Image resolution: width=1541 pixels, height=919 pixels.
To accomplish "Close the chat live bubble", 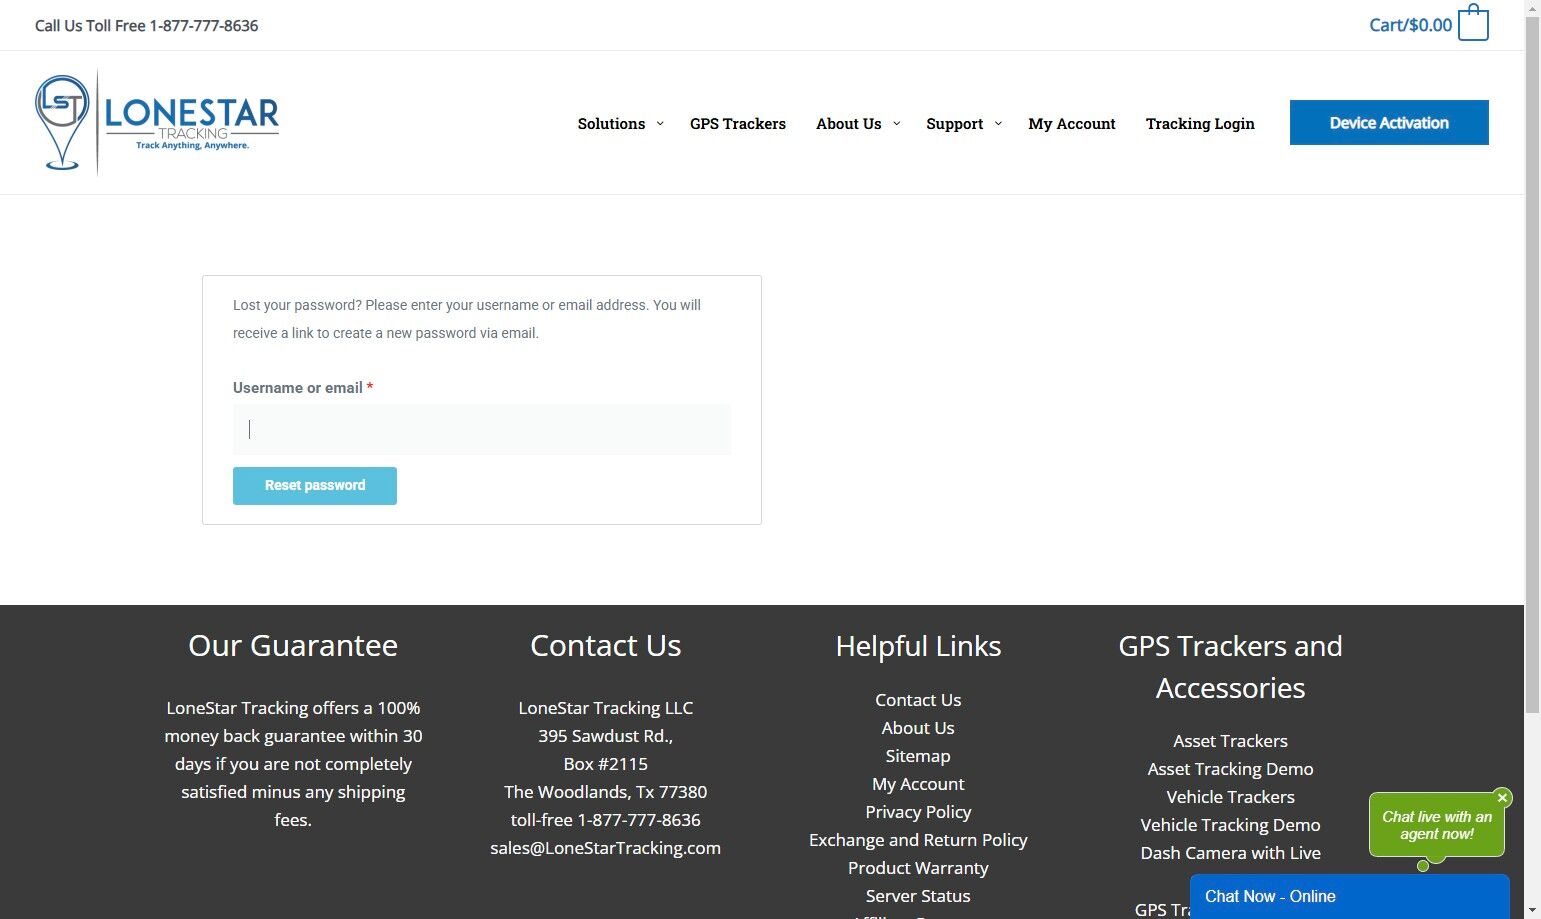I will point(1502,798).
